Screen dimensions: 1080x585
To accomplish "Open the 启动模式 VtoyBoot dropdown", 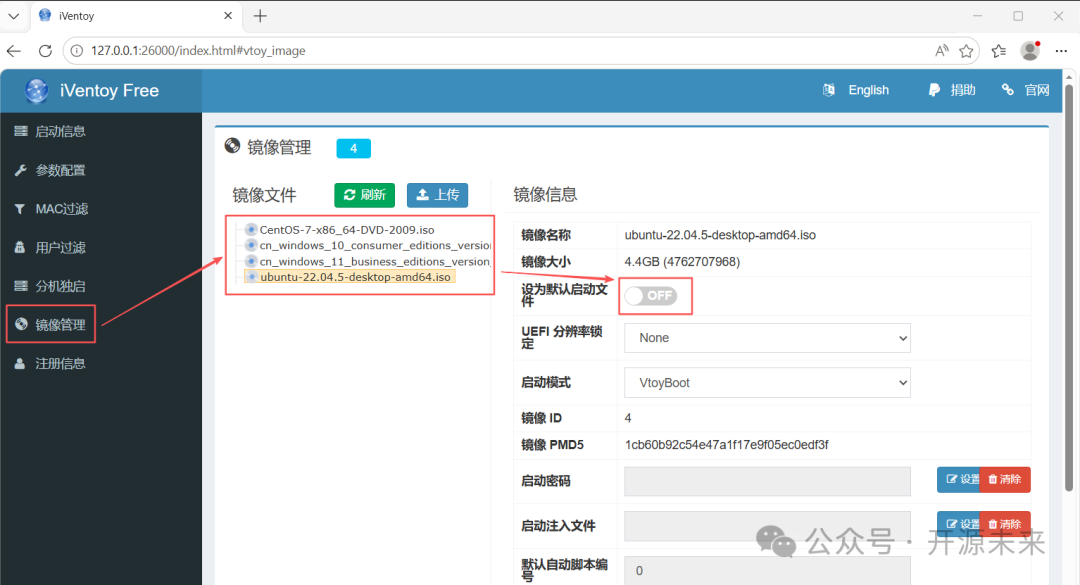I will (x=767, y=382).
